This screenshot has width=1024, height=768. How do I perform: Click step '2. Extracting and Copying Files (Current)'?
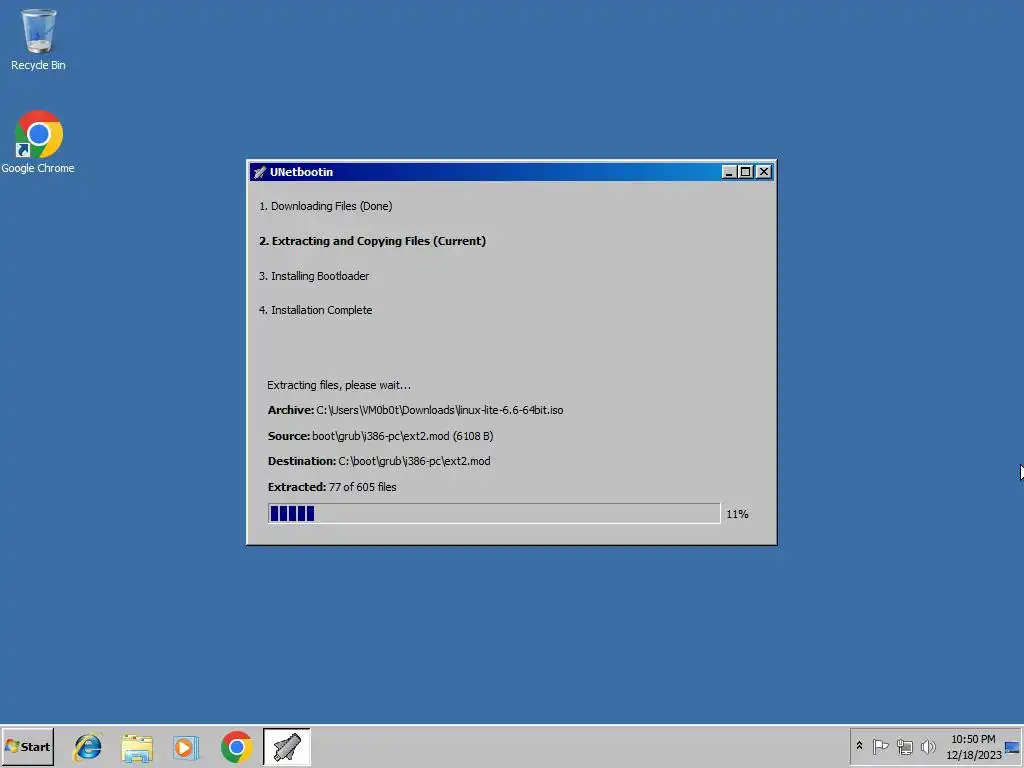tap(372, 241)
